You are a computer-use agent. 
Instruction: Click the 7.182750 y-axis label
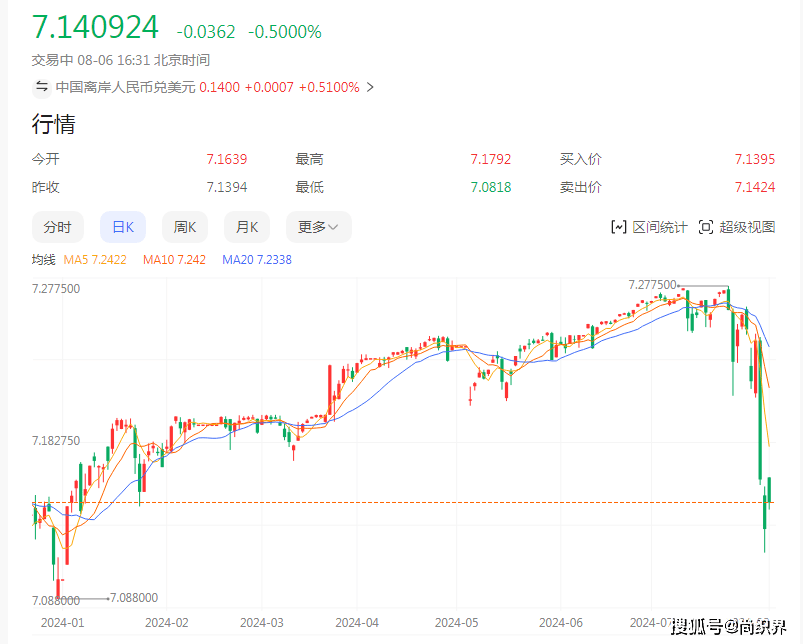coord(56,441)
